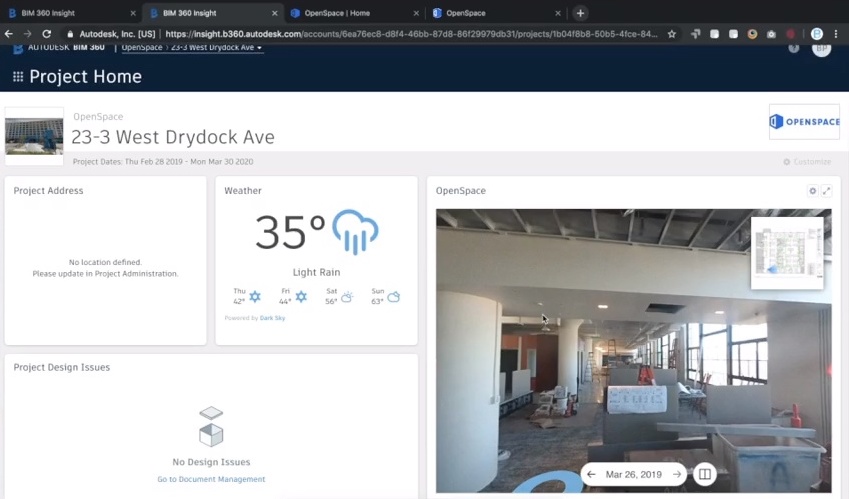Toggle split-view compare in OpenSpace viewer
The width and height of the screenshot is (849, 499).
pos(704,474)
